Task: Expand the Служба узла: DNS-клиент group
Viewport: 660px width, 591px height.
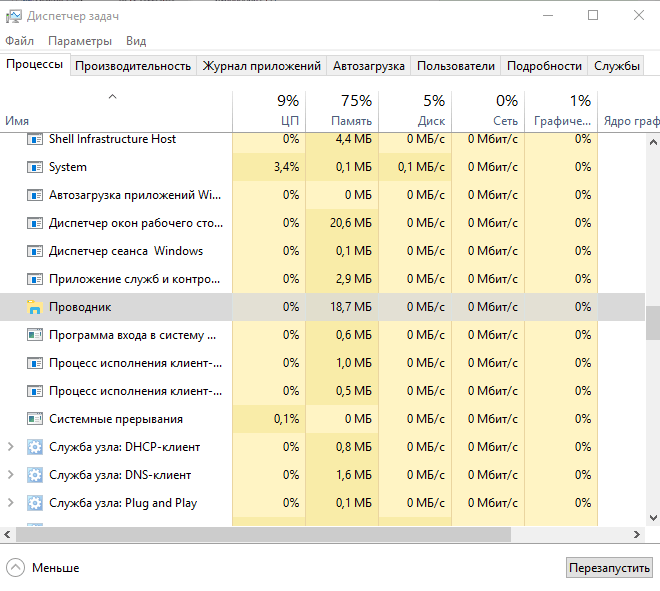Action: click(11, 475)
